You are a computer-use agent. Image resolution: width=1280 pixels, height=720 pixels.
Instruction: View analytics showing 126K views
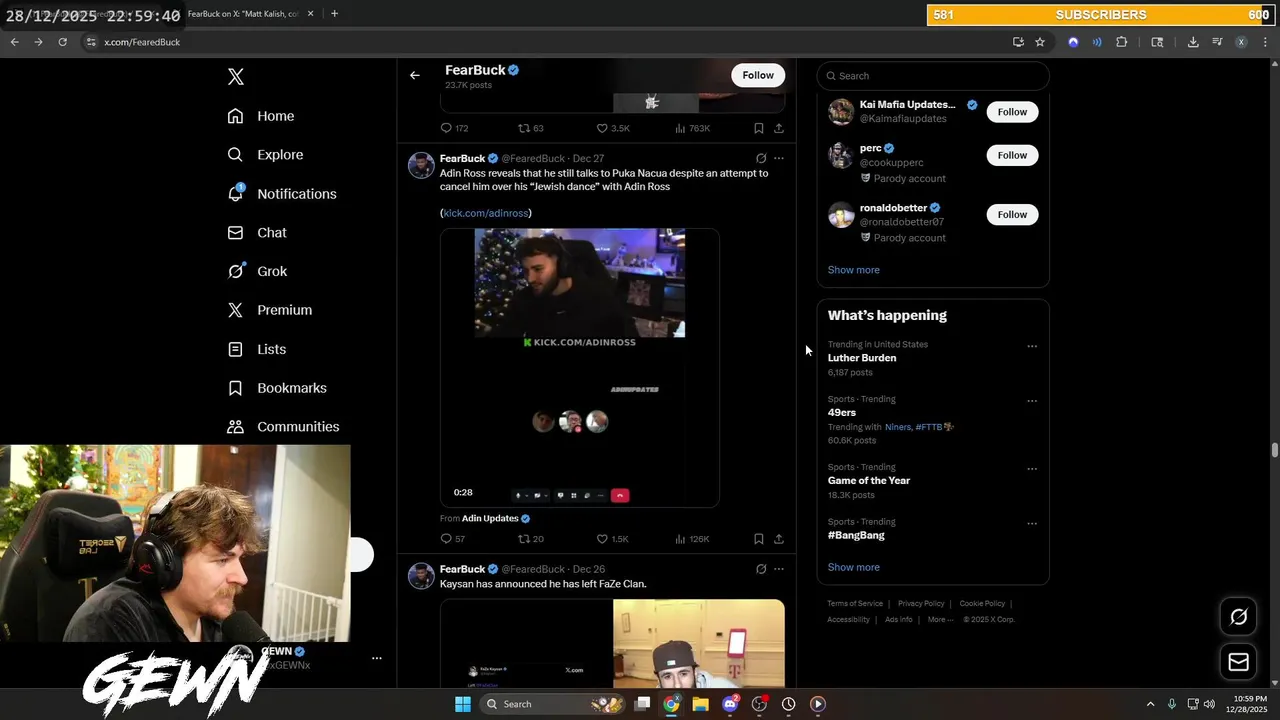[692, 539]
